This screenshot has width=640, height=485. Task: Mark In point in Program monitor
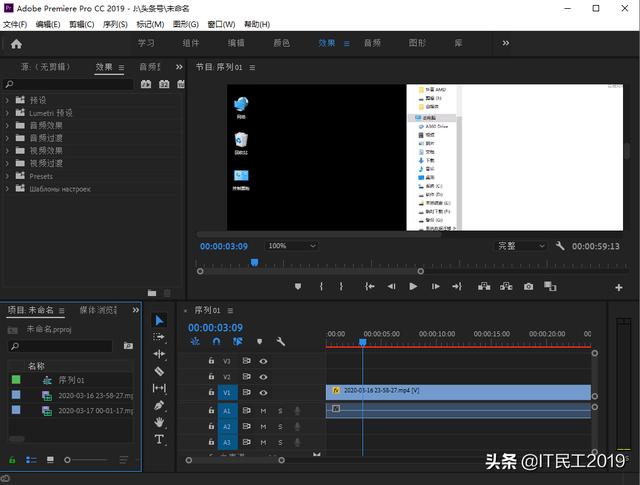(x=322, y=287)
